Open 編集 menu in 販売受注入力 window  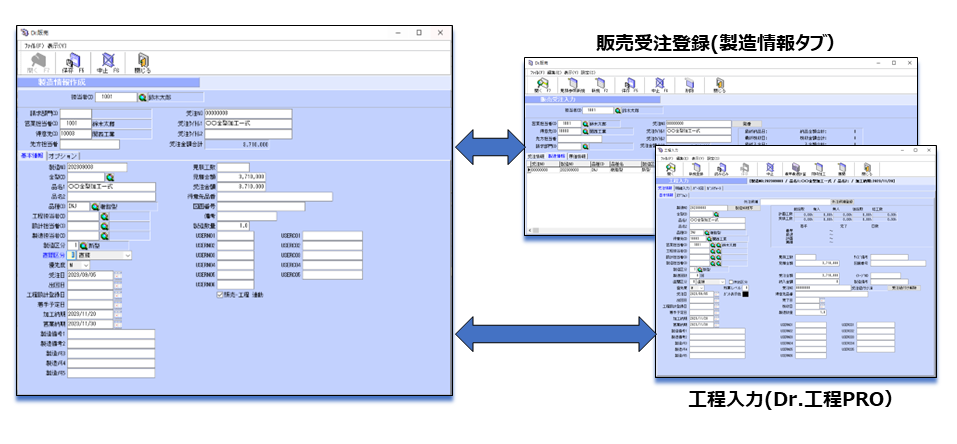(554, 73)
